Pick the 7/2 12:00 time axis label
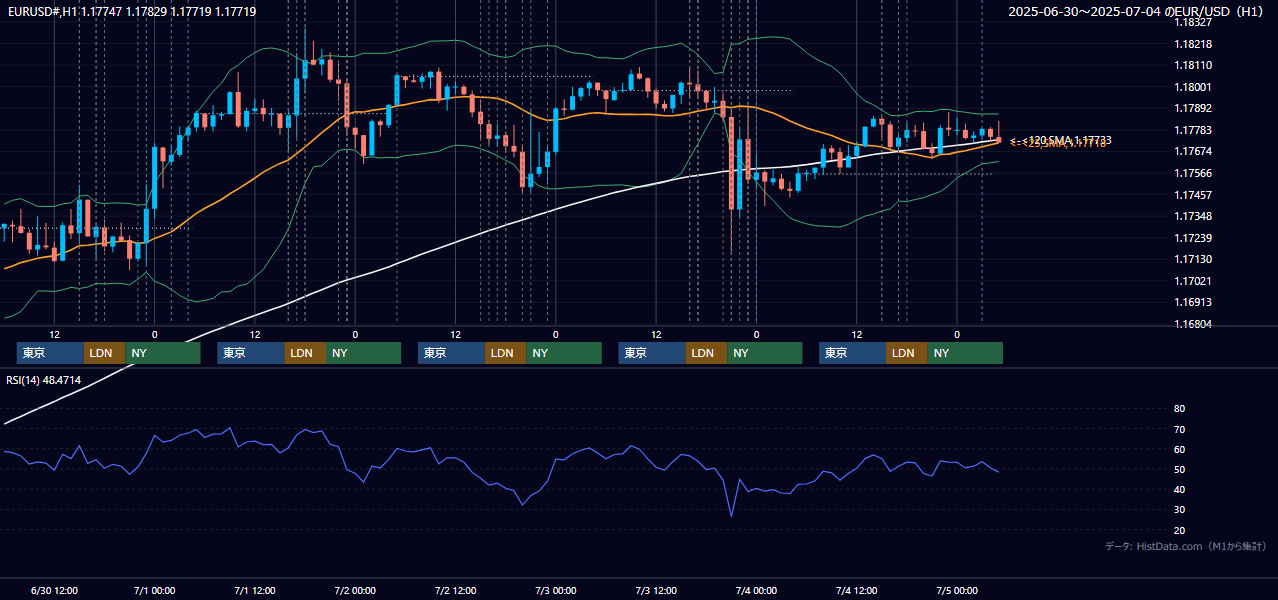The width and height of the screenshot is (1278, 600). [455, 590]
